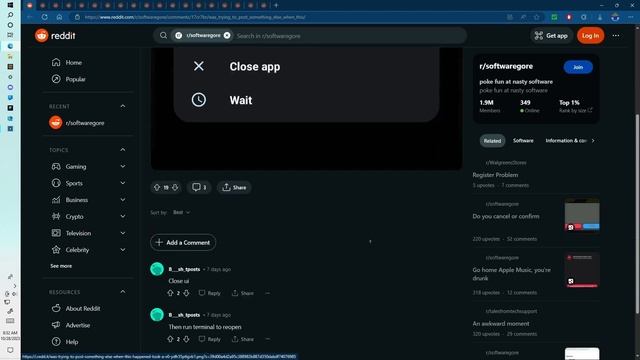This screenshot has width=640, height=360.
Task: Open a new browser tab
Action: coord(276,5)
